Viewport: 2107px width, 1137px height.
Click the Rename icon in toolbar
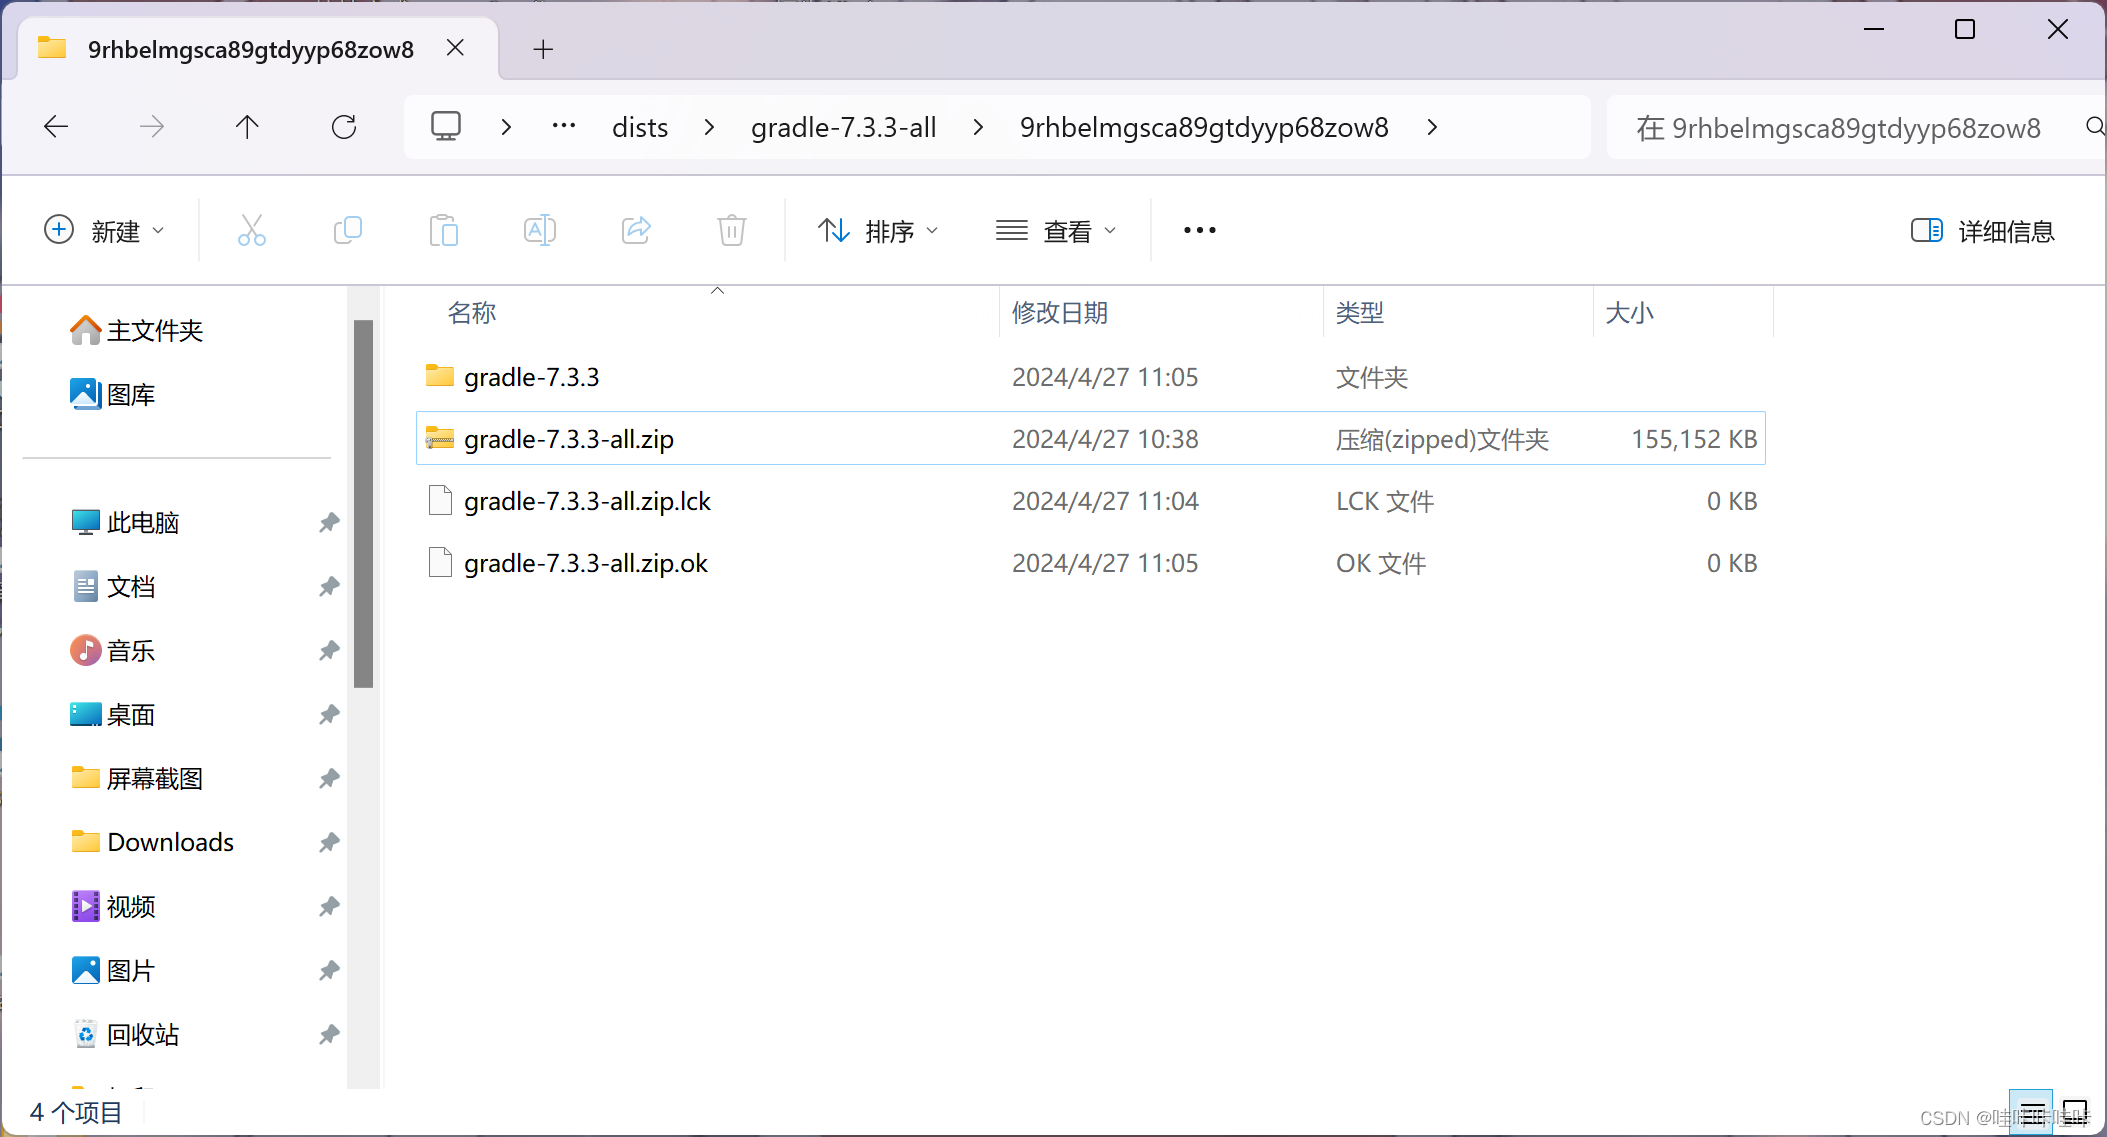[x=539, y=231]
